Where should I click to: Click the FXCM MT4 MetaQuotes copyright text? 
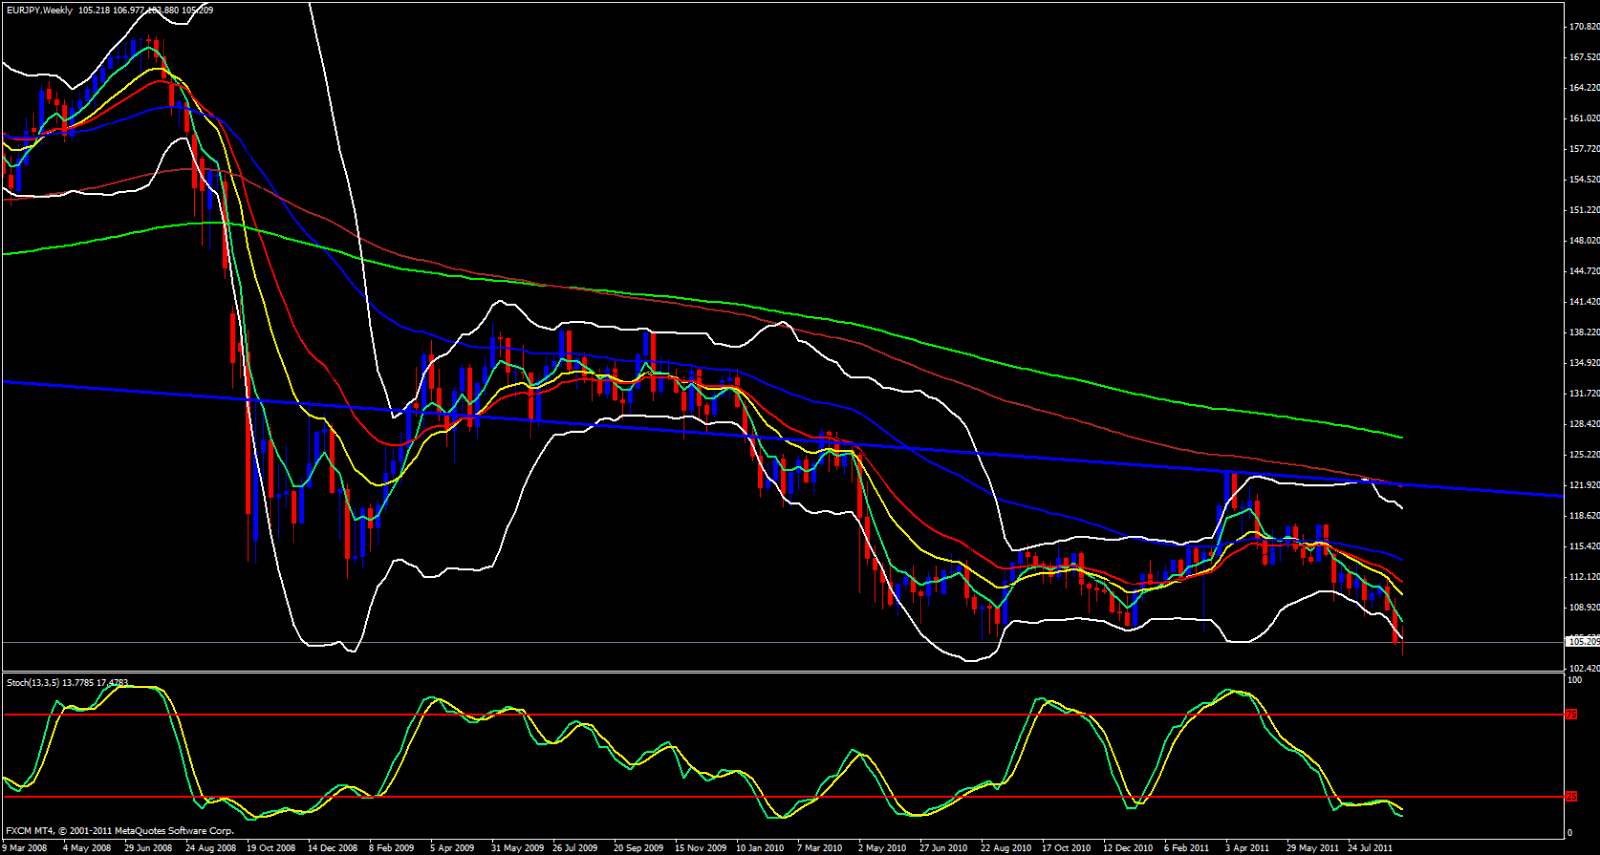[120, 831]
